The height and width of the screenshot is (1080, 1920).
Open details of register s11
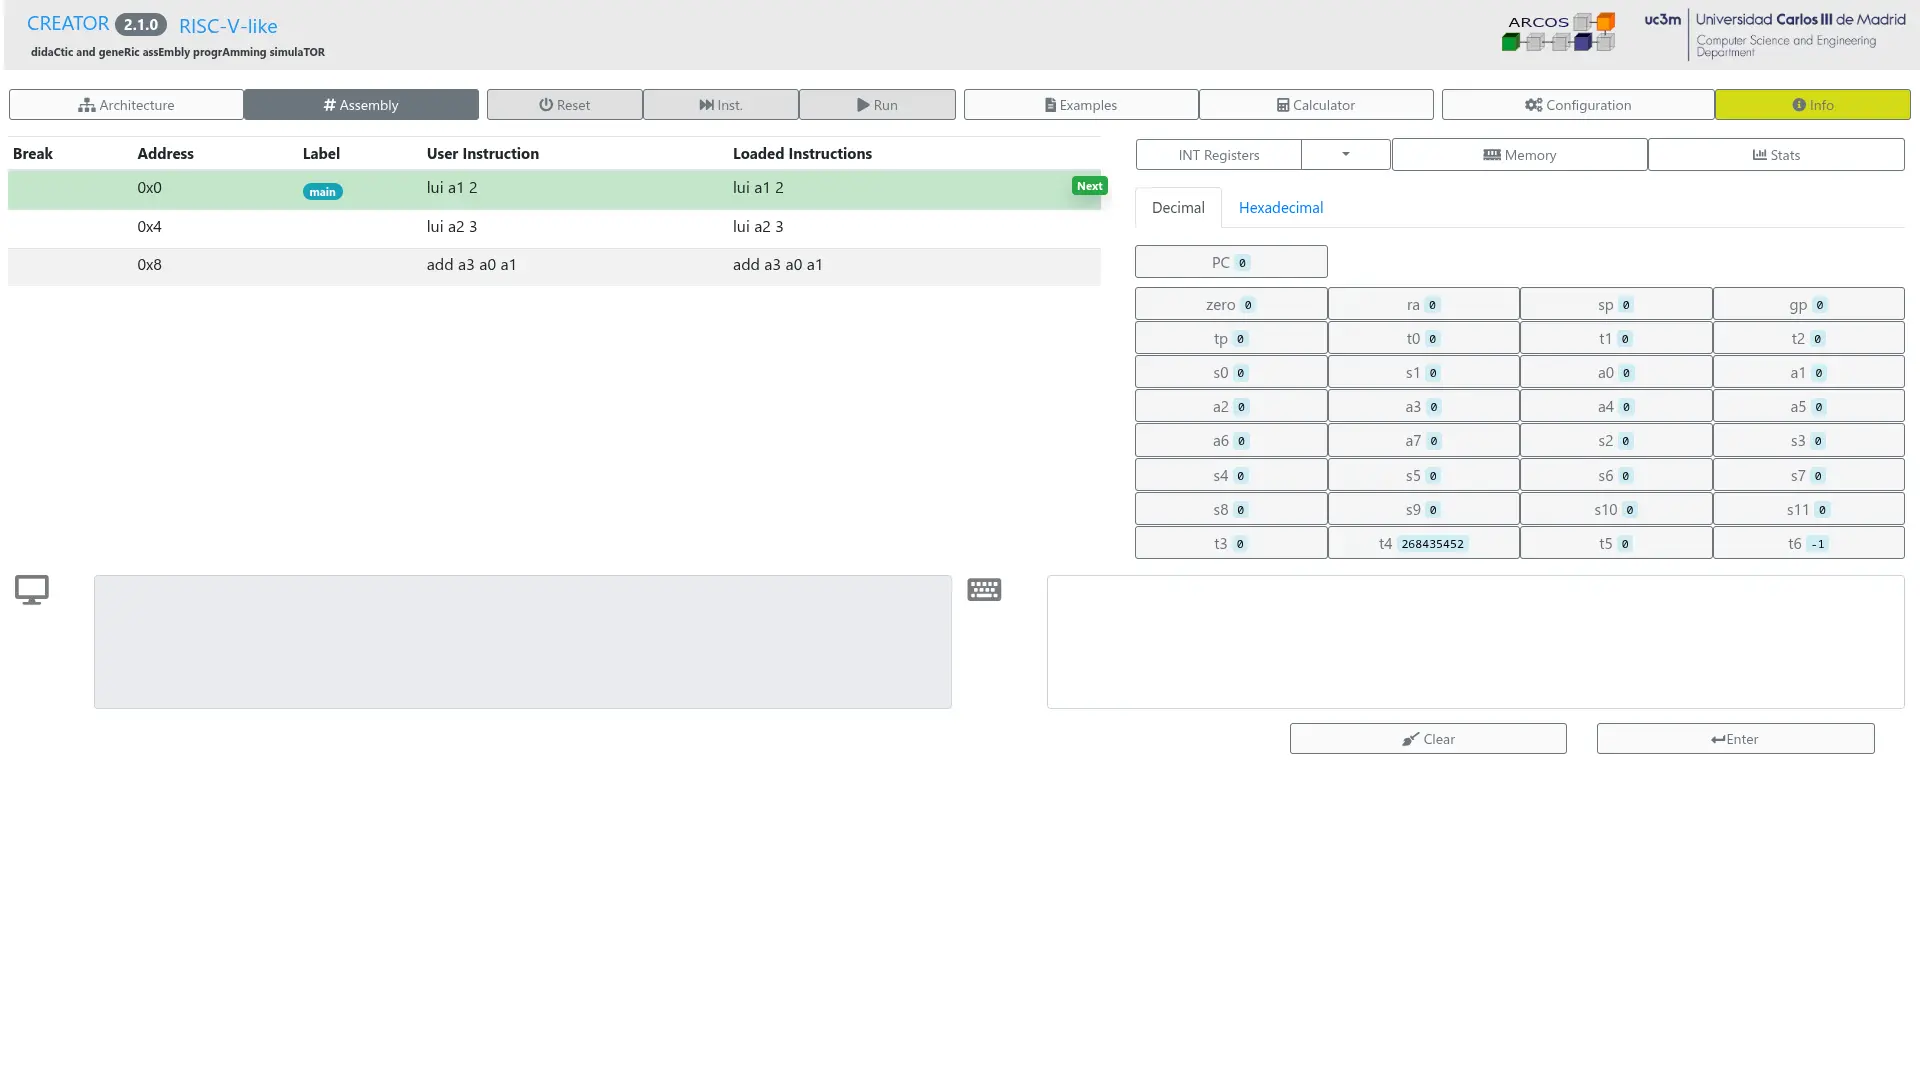1808,509
